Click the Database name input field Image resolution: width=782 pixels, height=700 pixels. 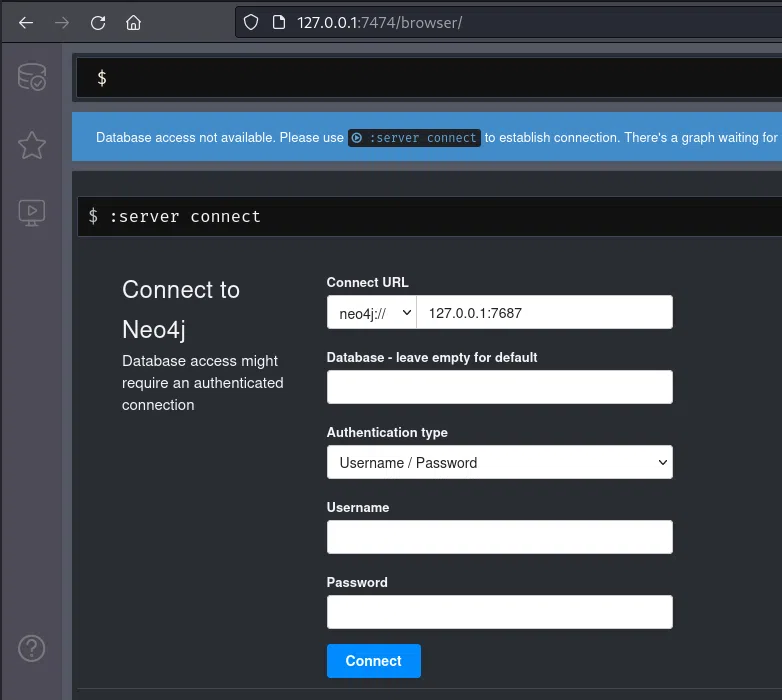click(x=499, y=387)
